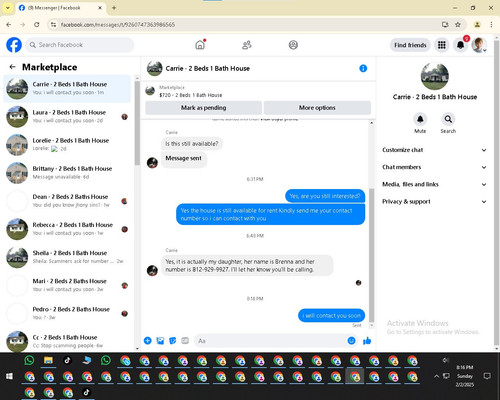Attach a photo file in composer
Image resolution: width=500 pixels, height=400 pixels.
point(160,341)
